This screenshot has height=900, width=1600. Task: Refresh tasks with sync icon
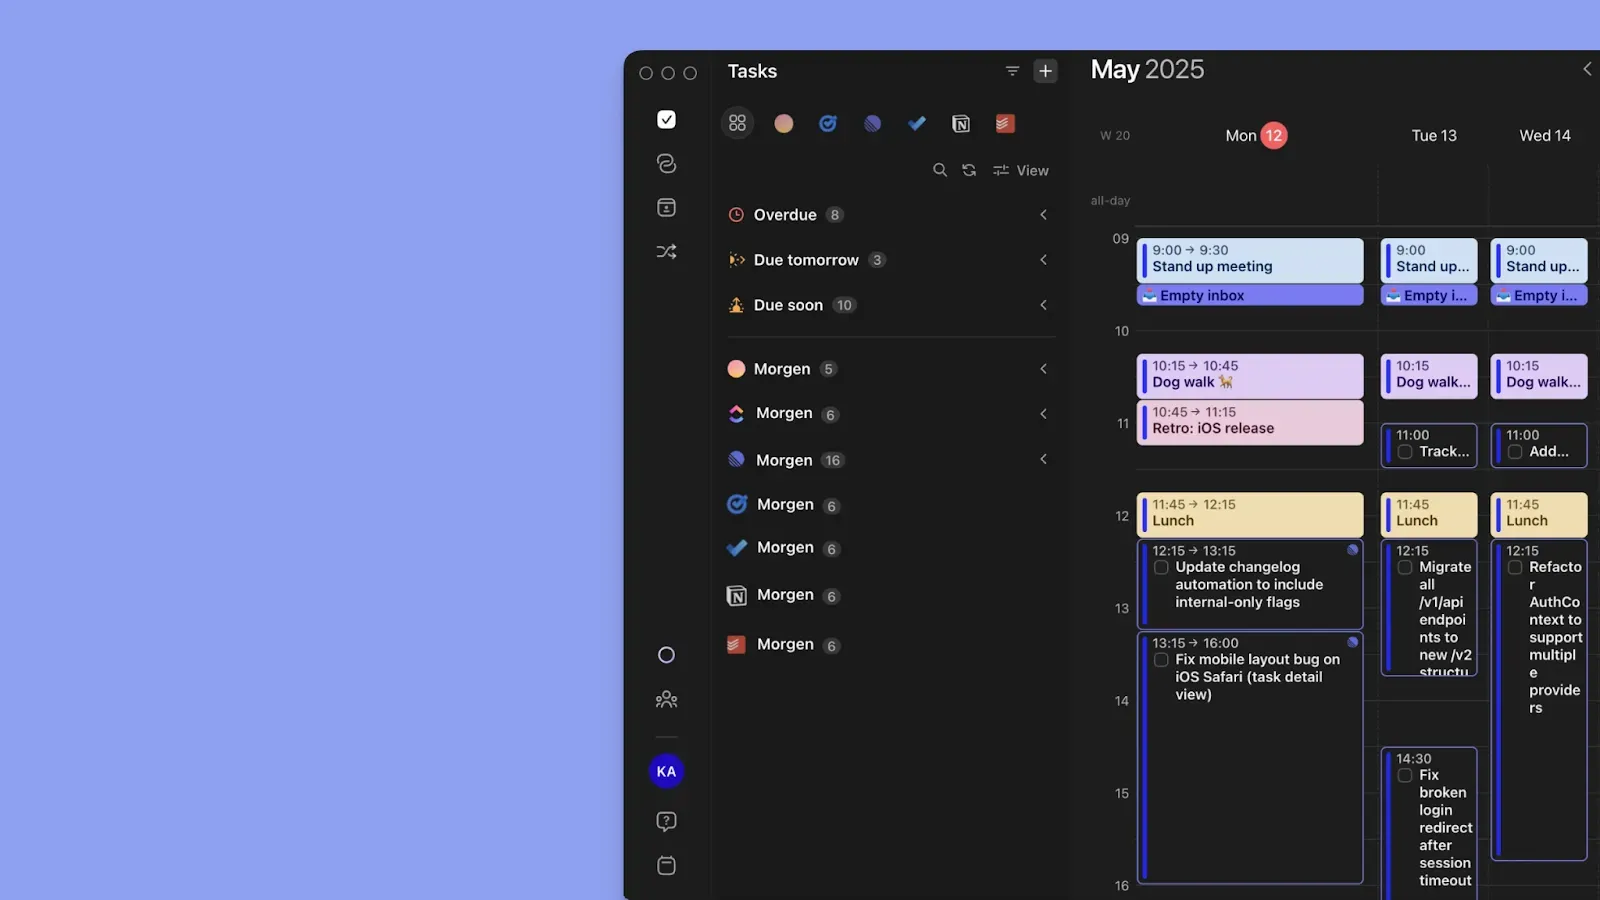coord(969,170)
